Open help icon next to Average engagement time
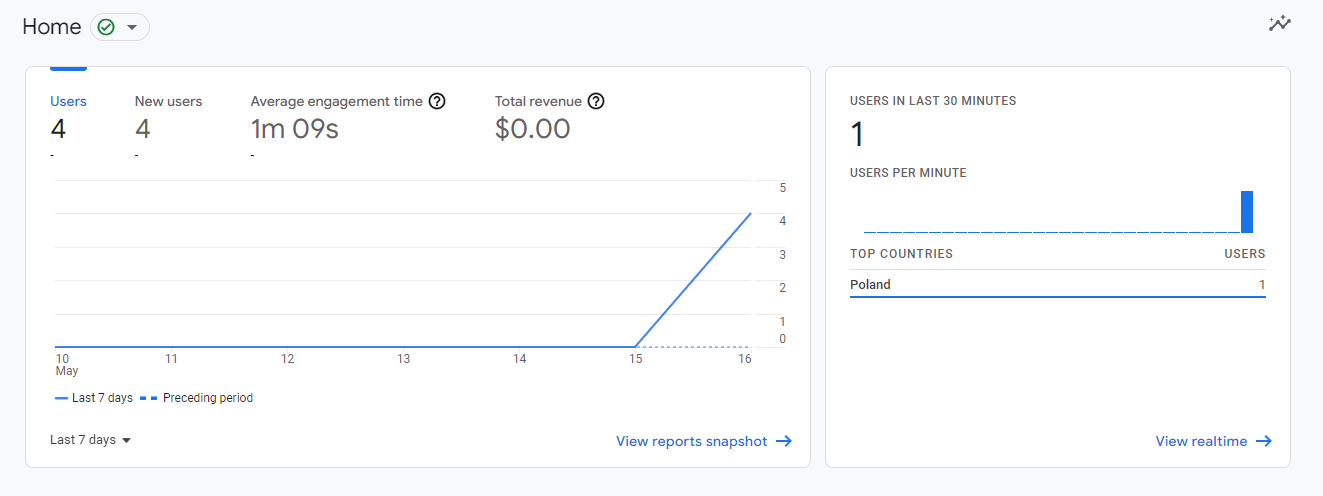 (x=437, y=101)
